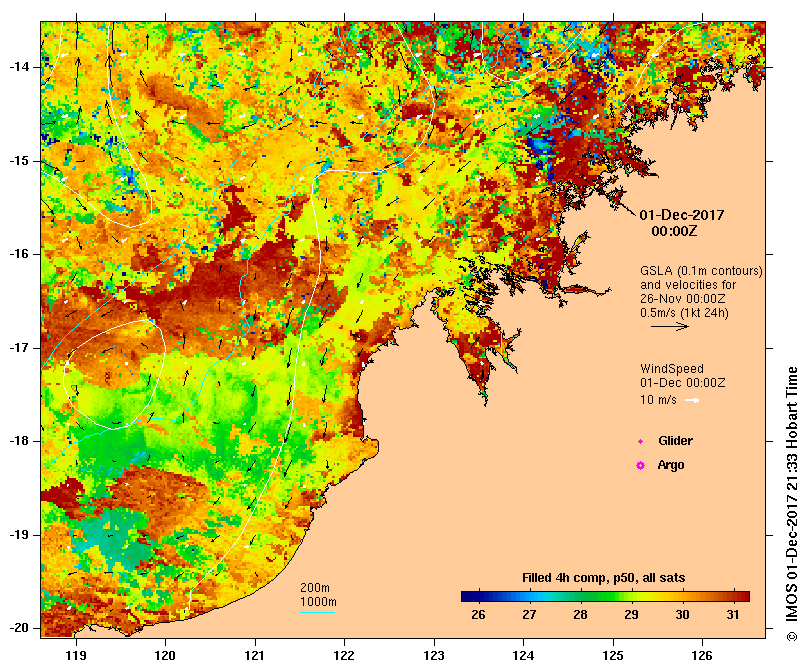Click the magenta Argo circle marker

click(640, 466)
